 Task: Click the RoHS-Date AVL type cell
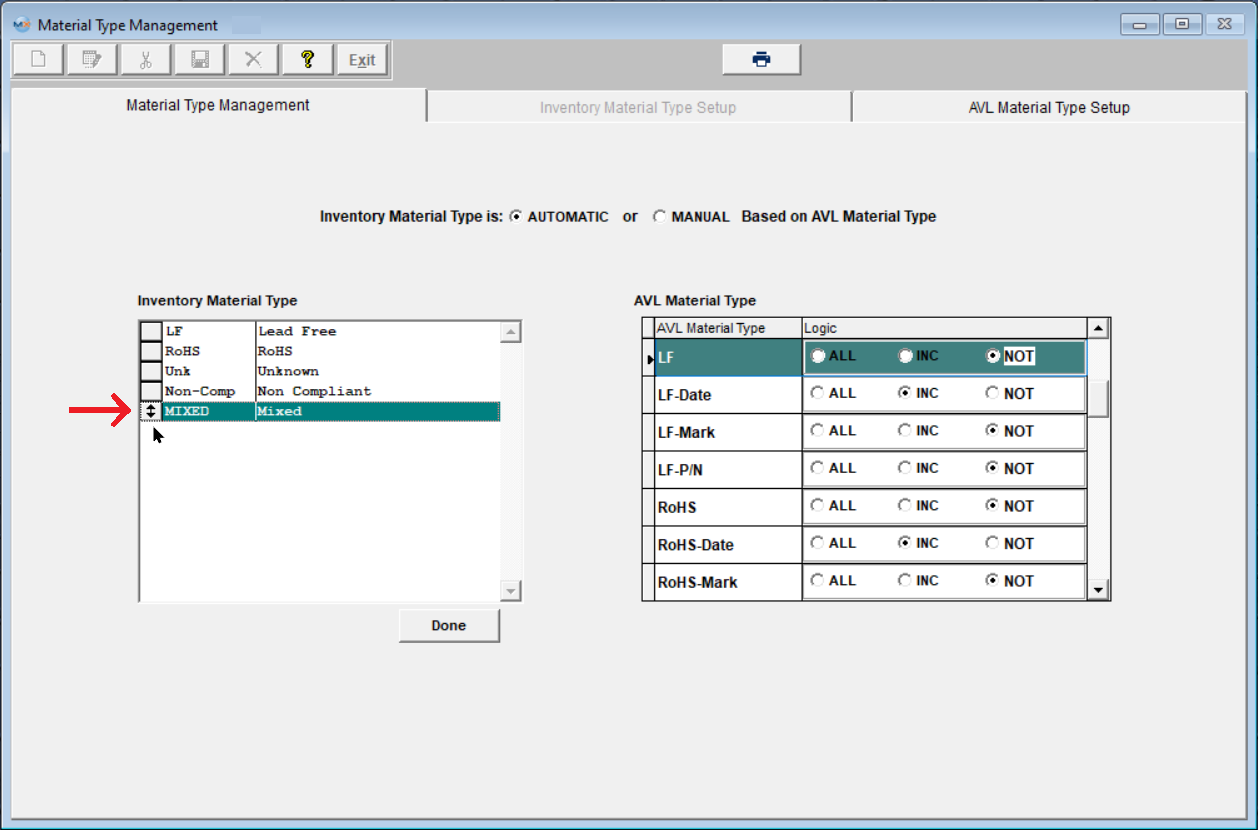(x=727, y=544)
